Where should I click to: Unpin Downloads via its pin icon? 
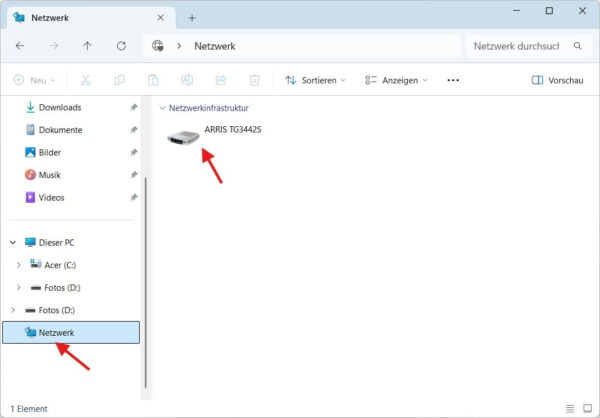133,108
